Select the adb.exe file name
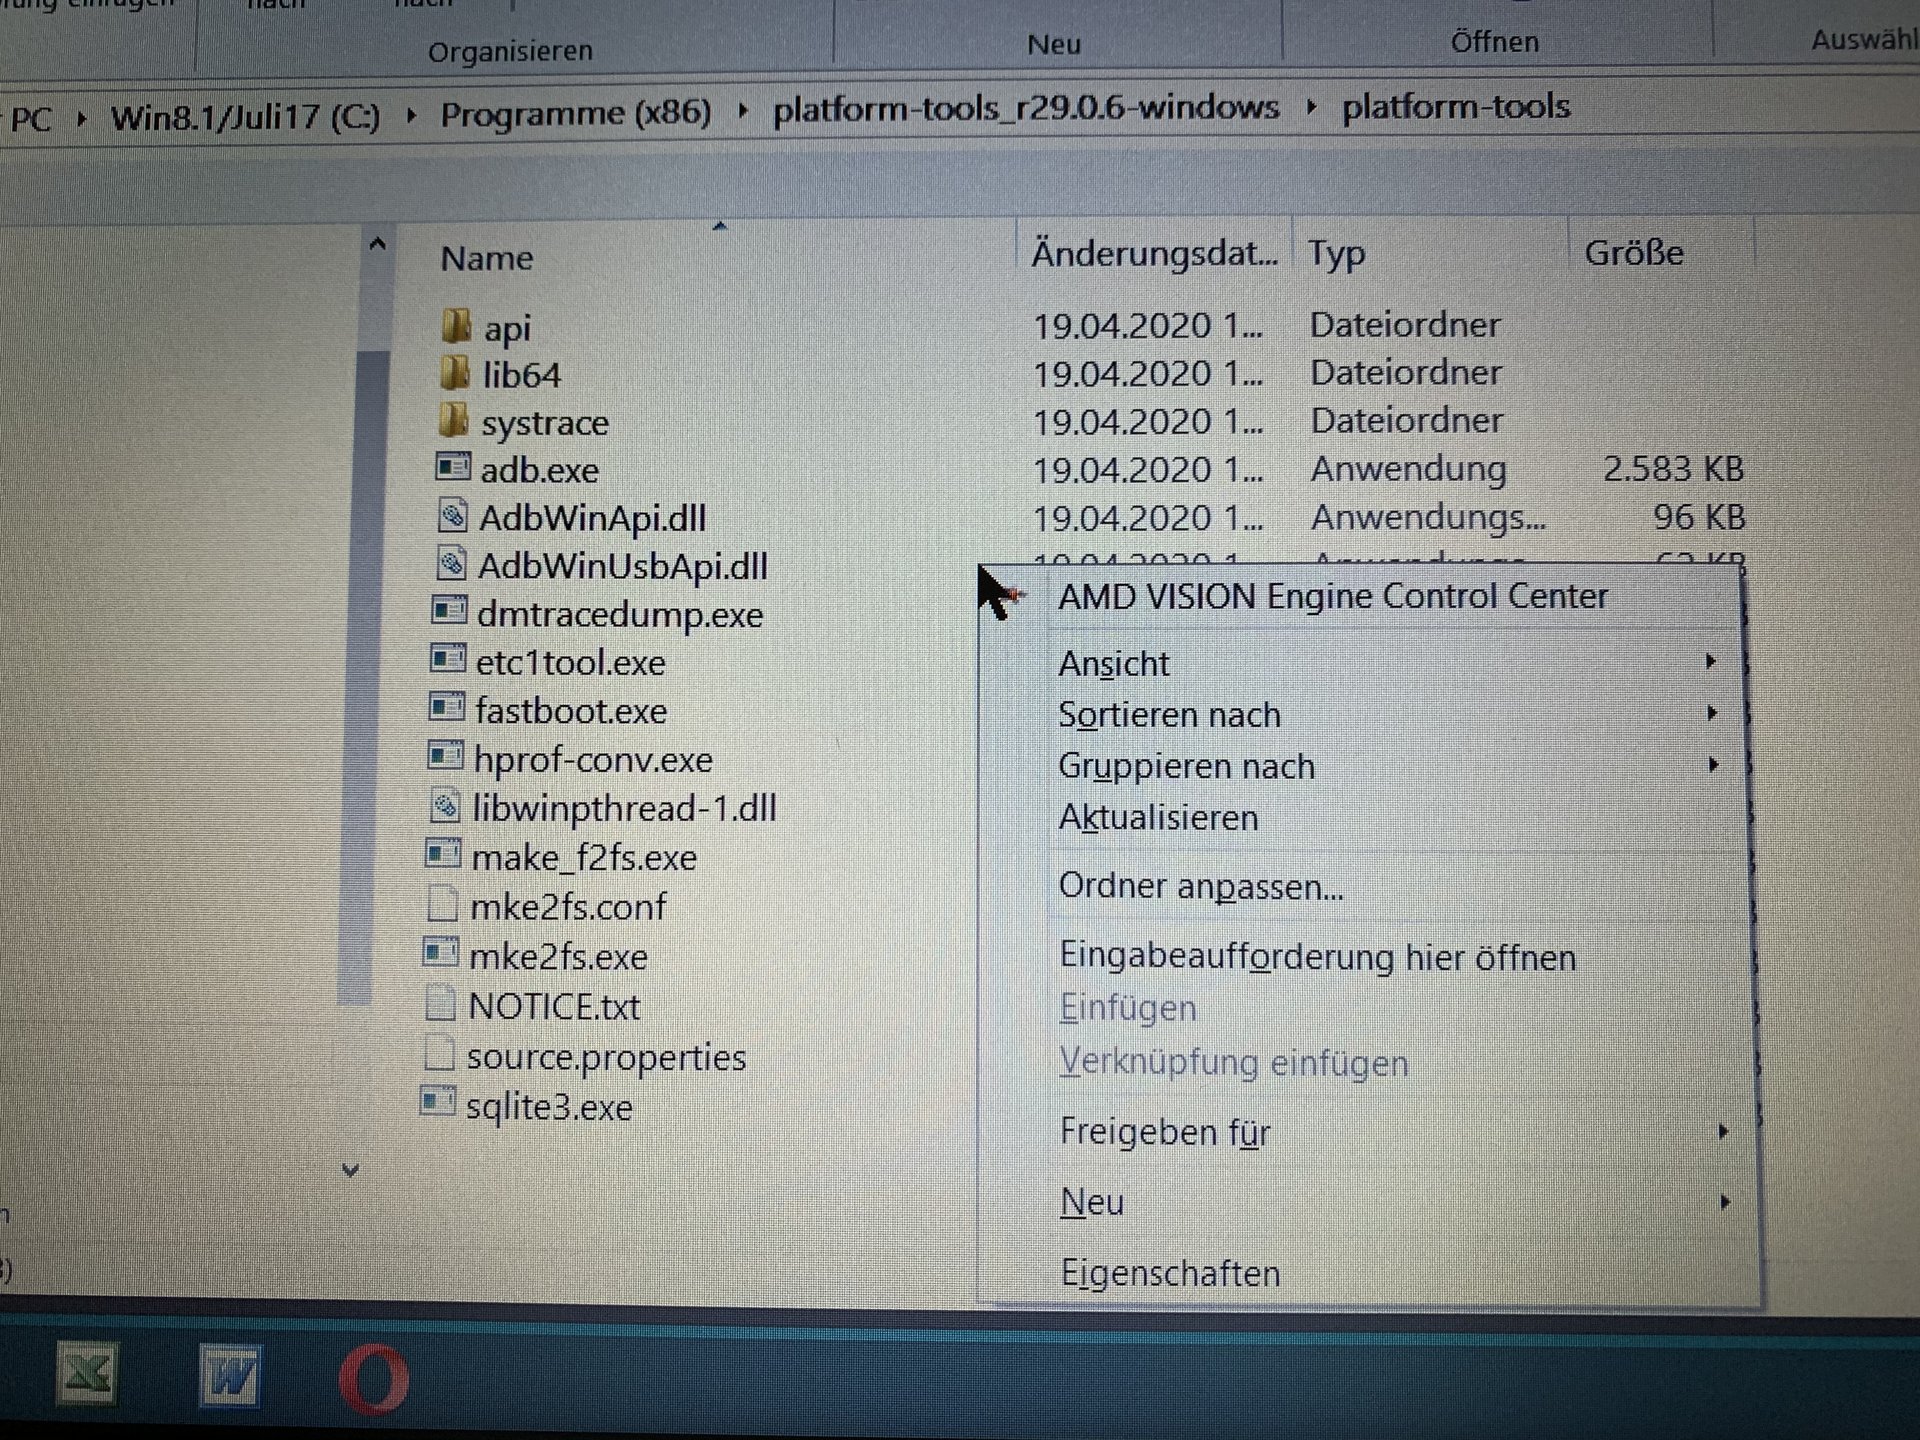This screenshot has height=1440, width=1920. point(540,470)
